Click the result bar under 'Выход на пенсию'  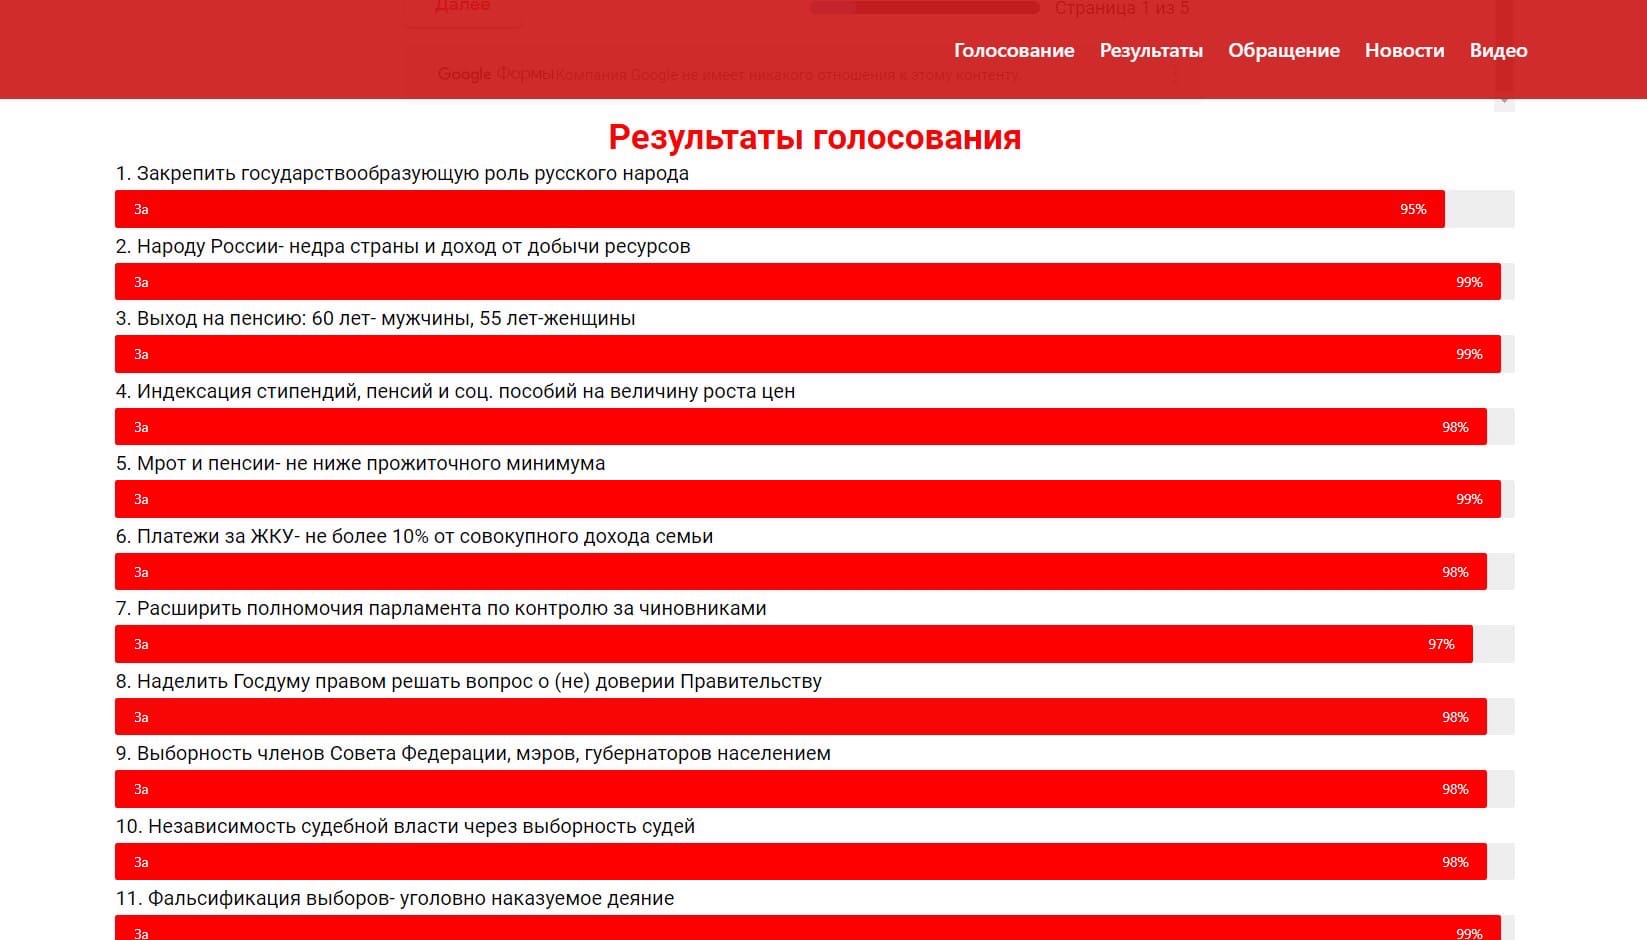(x=808, y=354)
